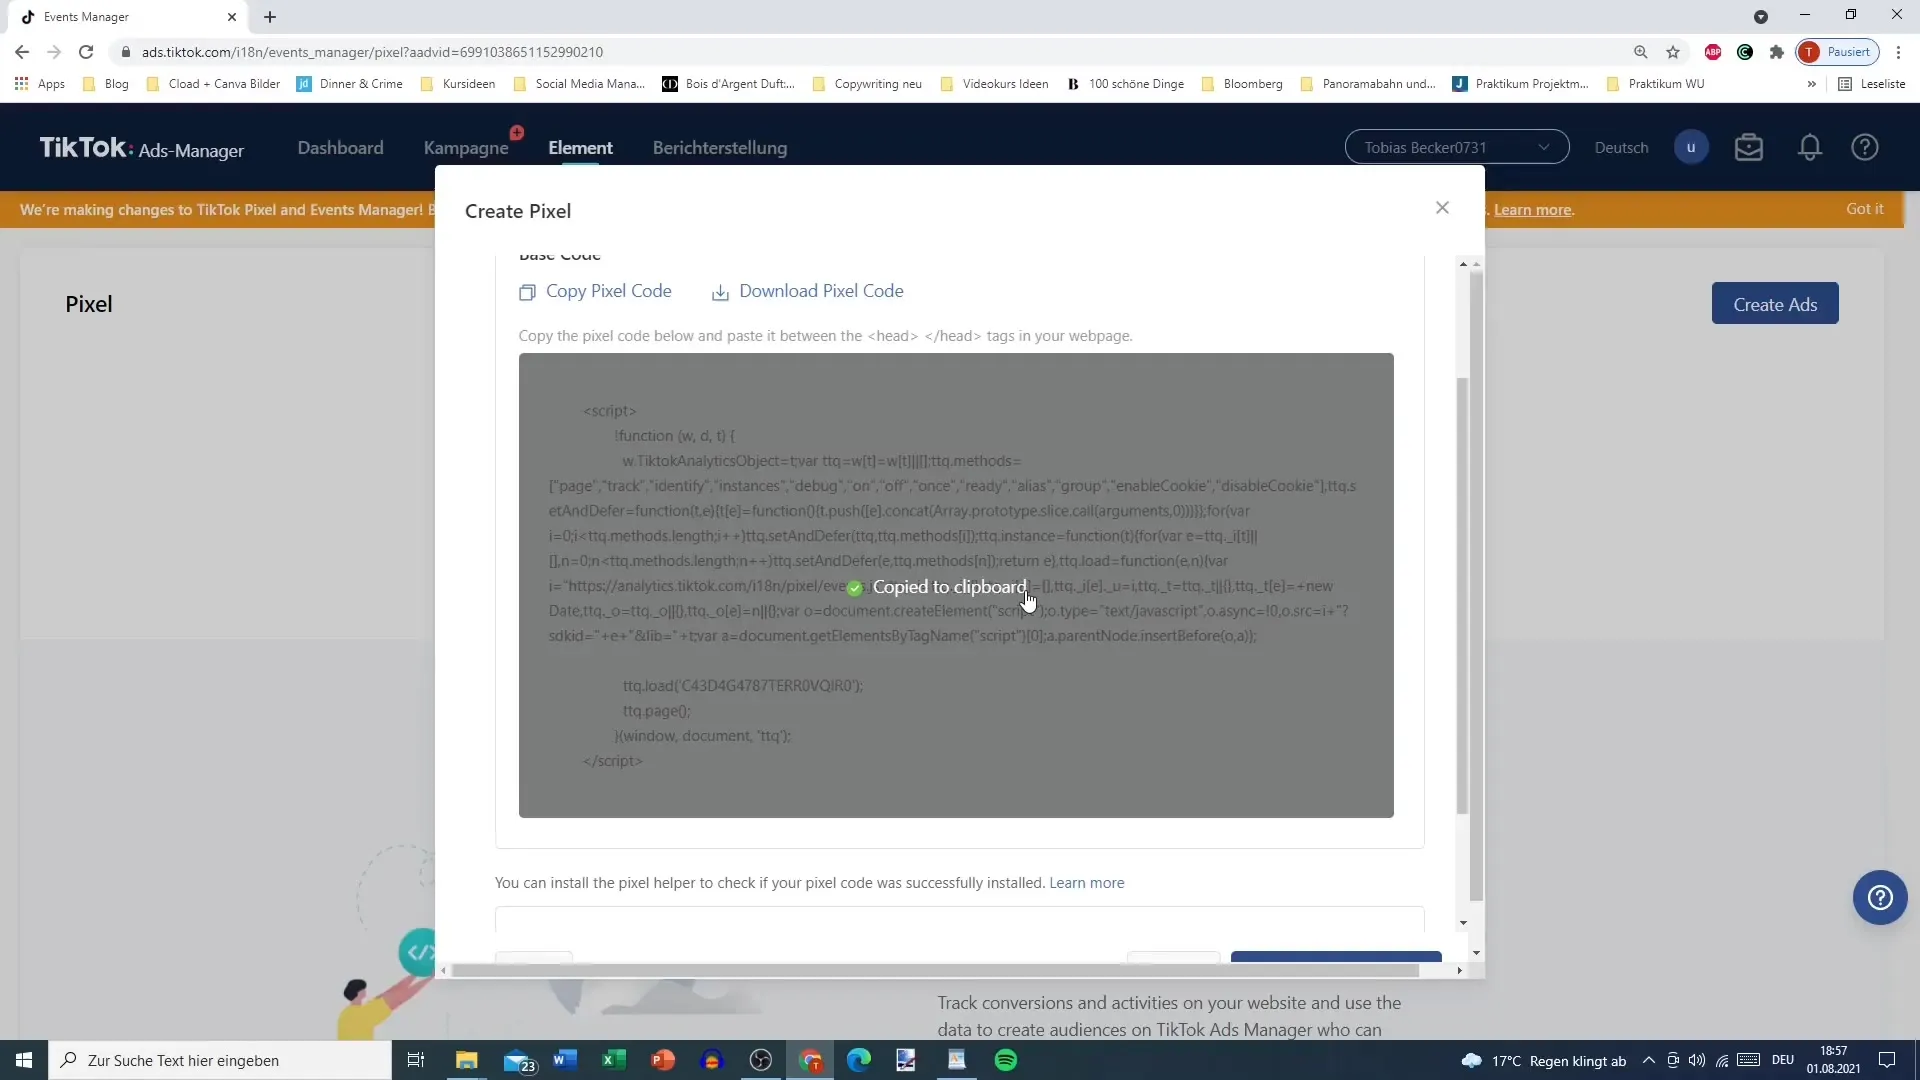Screen dimensions: 1920x1080
Task: Open the Kampagne tab
Action: (x=466, y=148)
